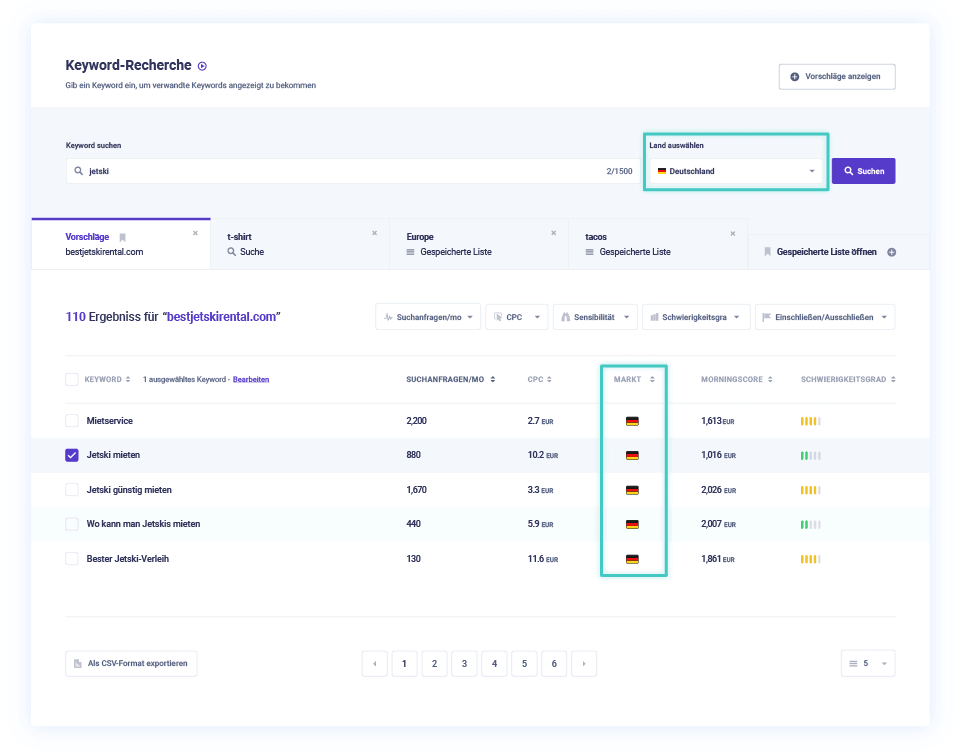Click the keyword search input containing jetski
960x751 pixels.
pyautogui.click(x=340, y=171)
